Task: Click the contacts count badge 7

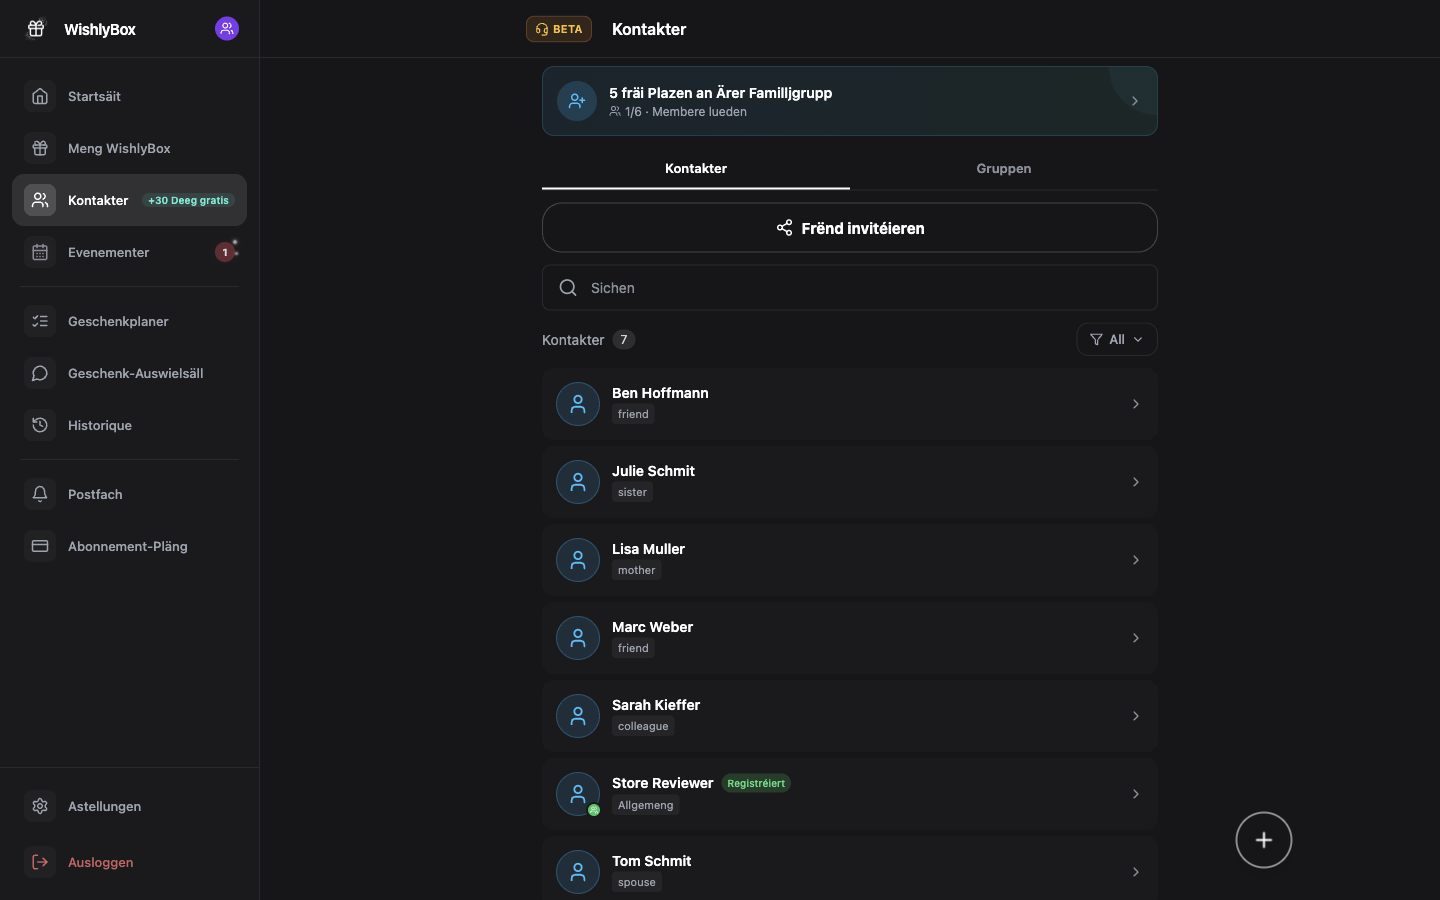Action: pos(624,340)
